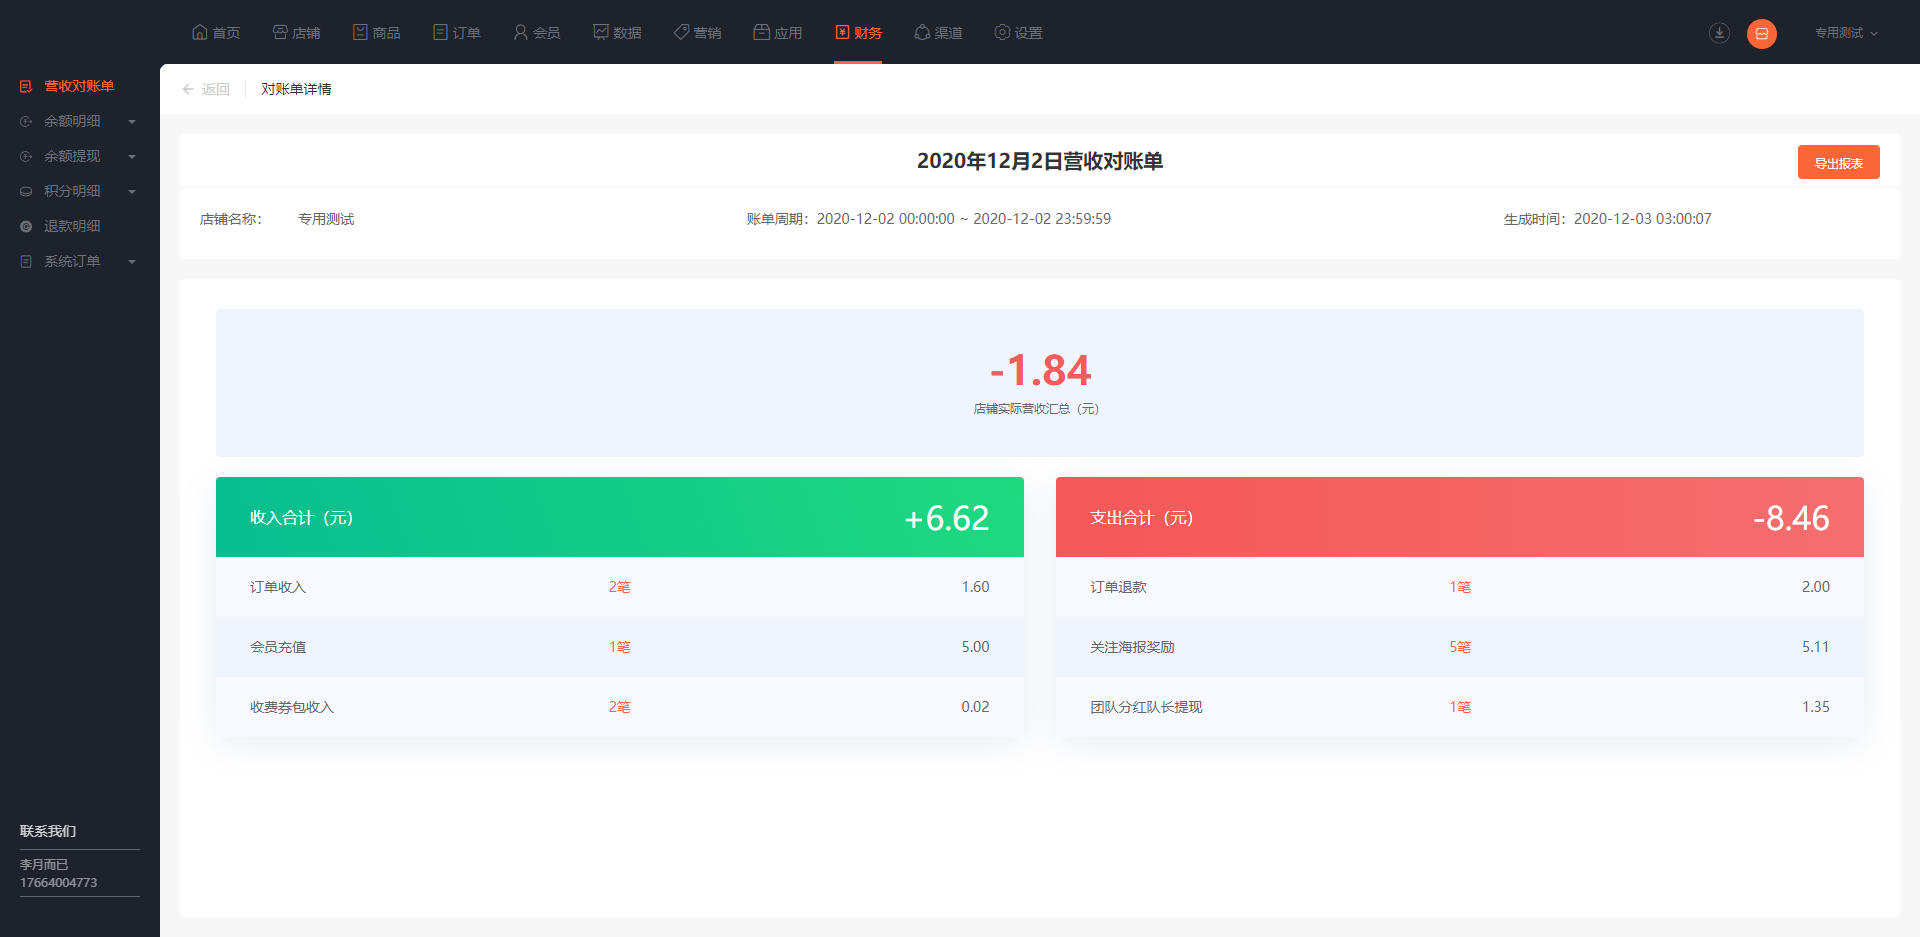The height and width of the screenshot is (937, 1920).
Task: Select 积分明细 in the sidebar
Action: point(72,191)
